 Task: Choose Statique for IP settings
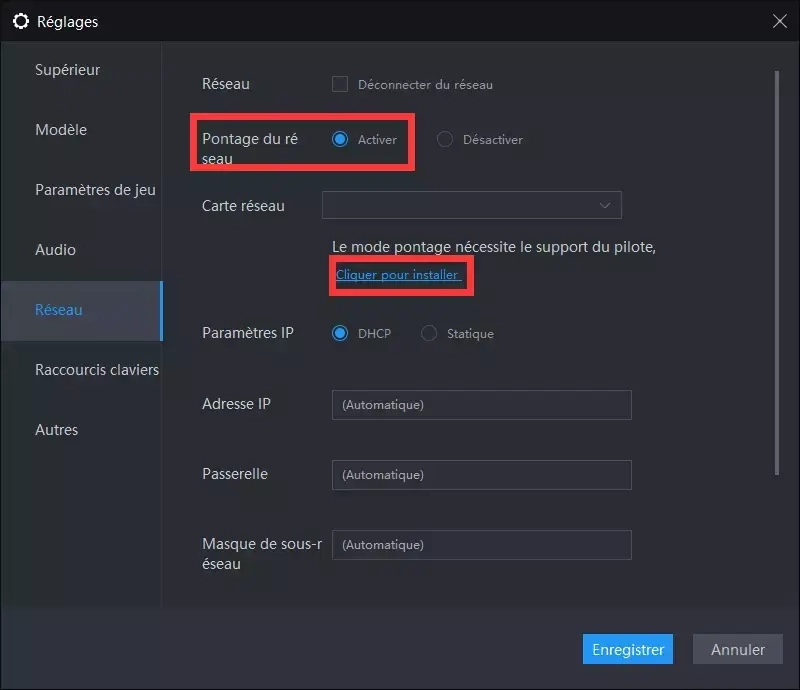click(429, 333)
